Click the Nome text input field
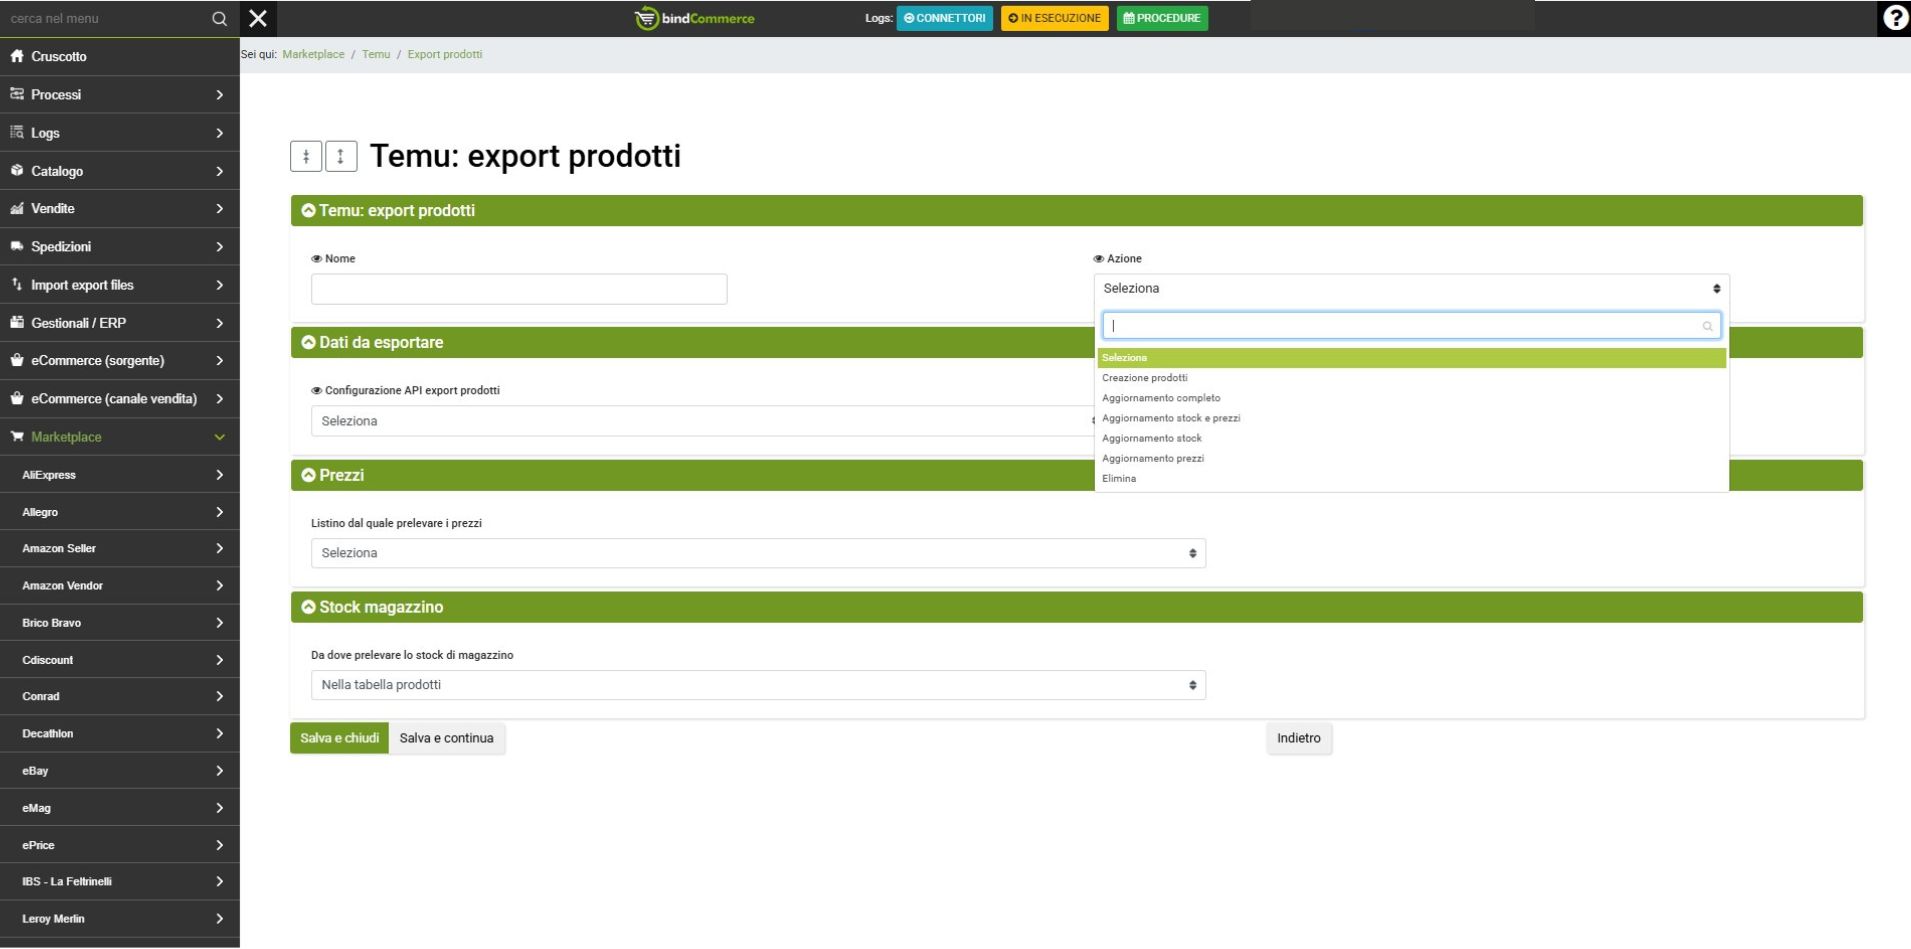 [x=518, y=289]
